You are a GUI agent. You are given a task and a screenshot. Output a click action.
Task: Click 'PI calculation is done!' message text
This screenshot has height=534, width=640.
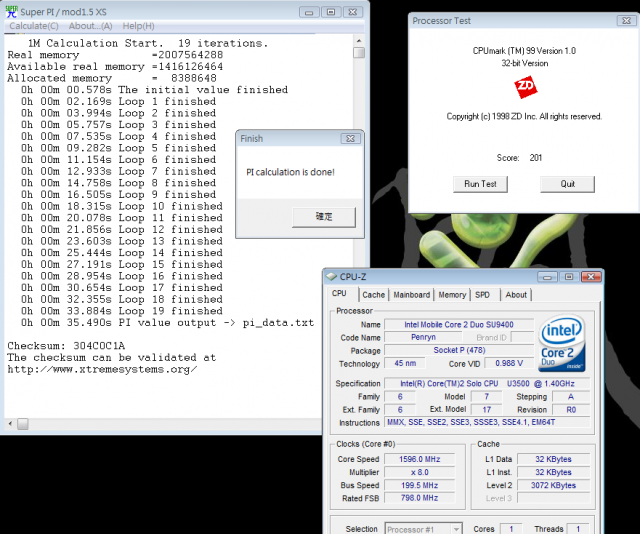290,172
